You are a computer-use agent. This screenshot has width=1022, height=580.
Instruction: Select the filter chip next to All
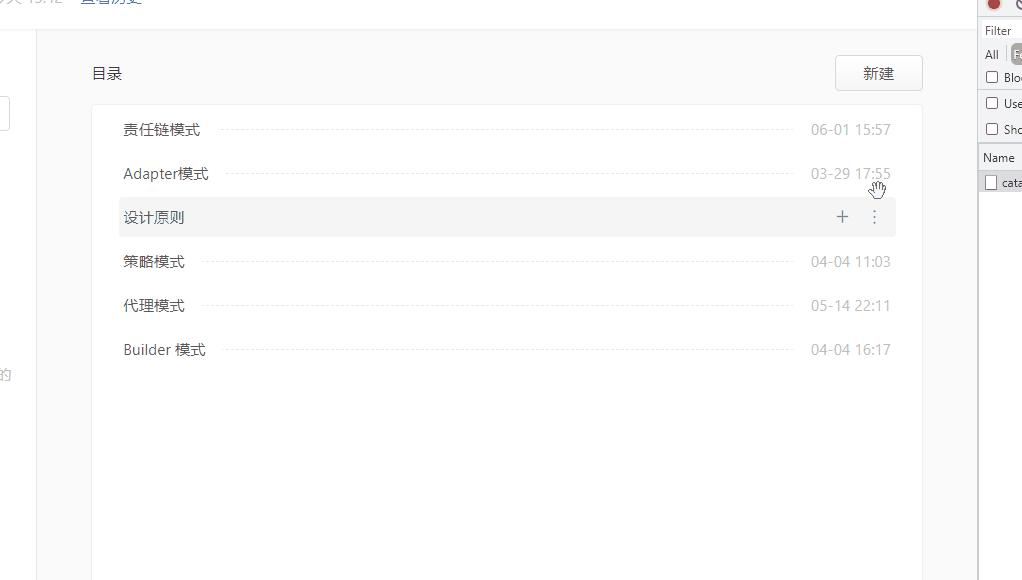pyautogui.click(x=1016, y=55)
